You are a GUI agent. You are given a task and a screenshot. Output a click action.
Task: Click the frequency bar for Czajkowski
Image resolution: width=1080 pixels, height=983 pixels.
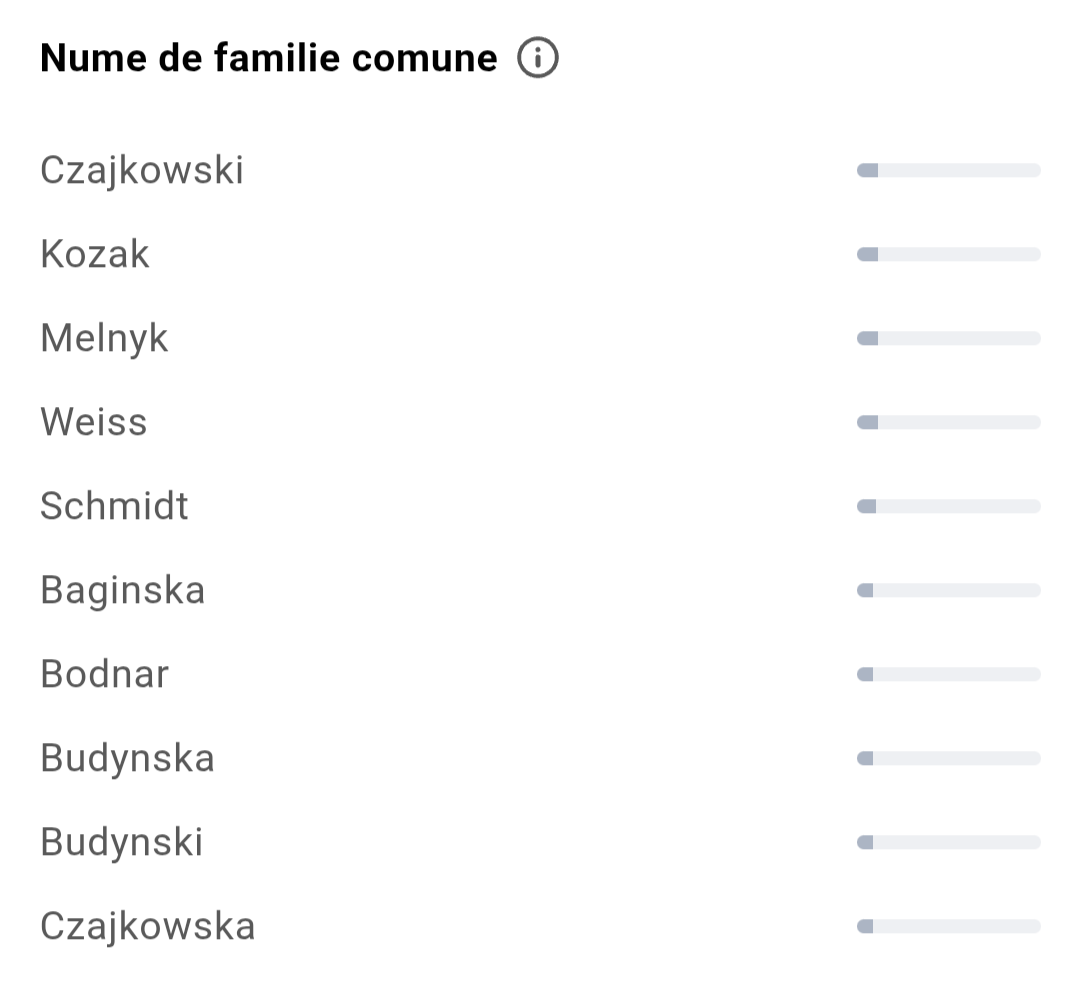tap(948, 170)
